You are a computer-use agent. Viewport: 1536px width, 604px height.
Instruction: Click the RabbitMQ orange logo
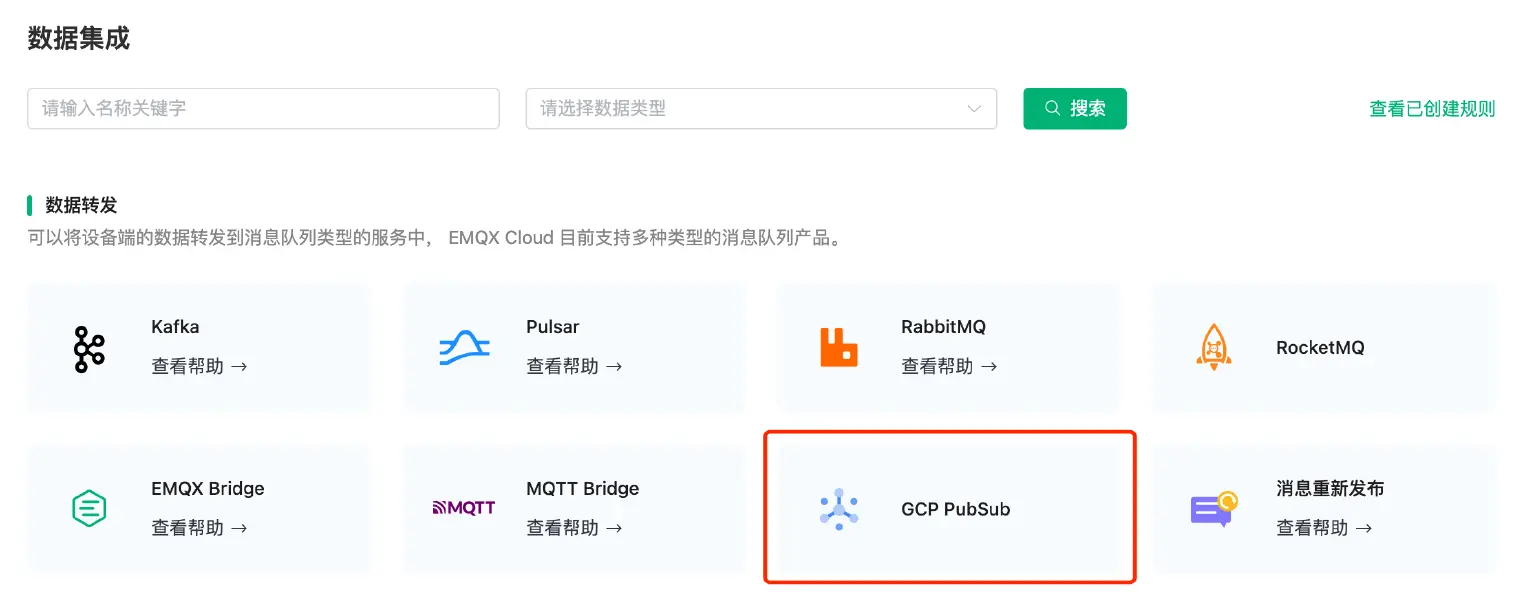click(x=839, y=347)
